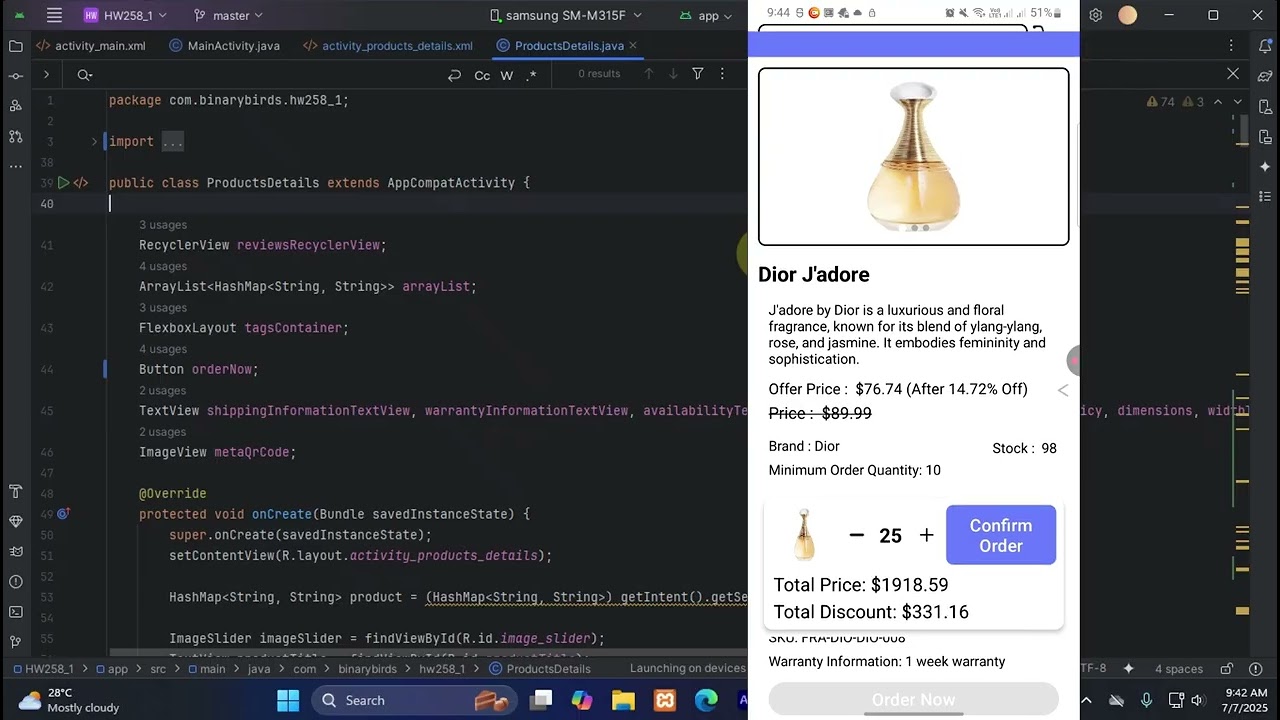
Task: Open Logcat tool window icon
Action: (15, 552)
